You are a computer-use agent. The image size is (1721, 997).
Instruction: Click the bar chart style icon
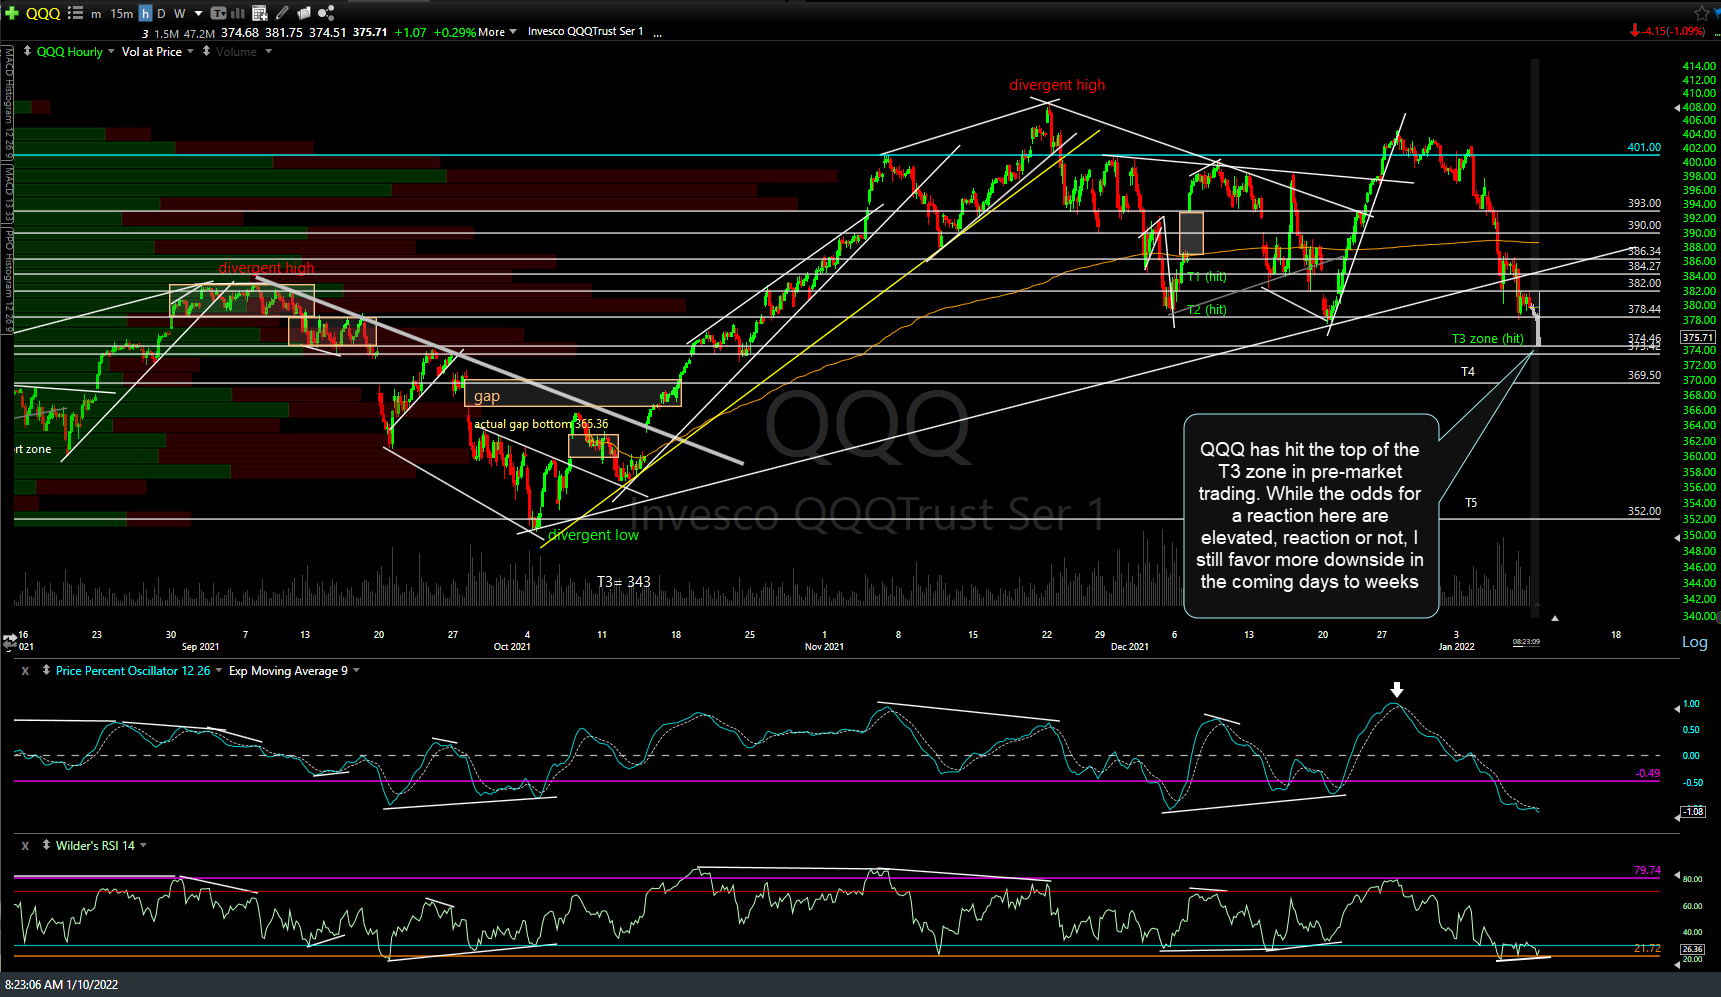[238, 13]
